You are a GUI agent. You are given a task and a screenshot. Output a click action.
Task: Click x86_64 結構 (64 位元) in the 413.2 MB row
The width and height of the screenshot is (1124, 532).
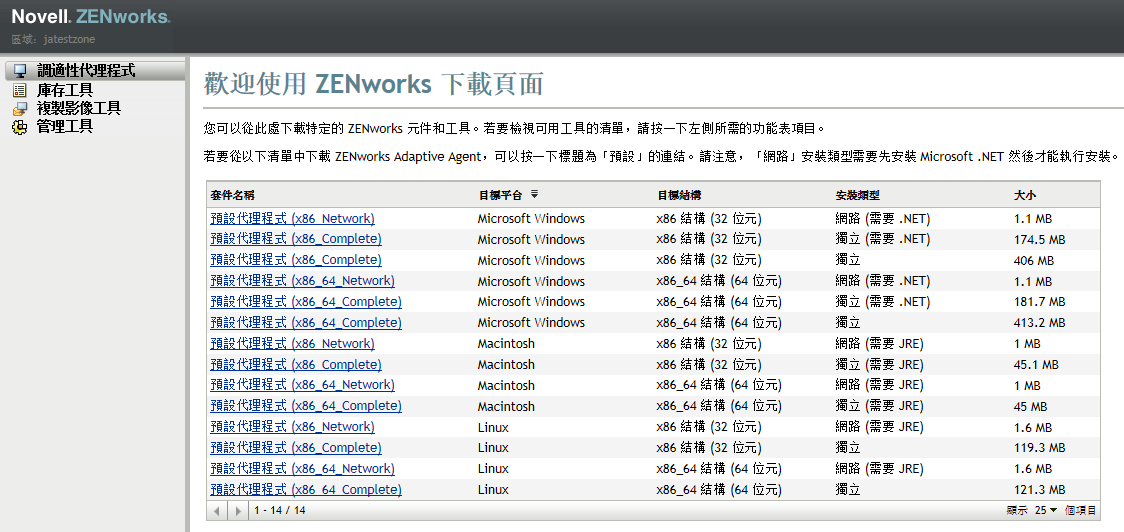pos(719,323)
